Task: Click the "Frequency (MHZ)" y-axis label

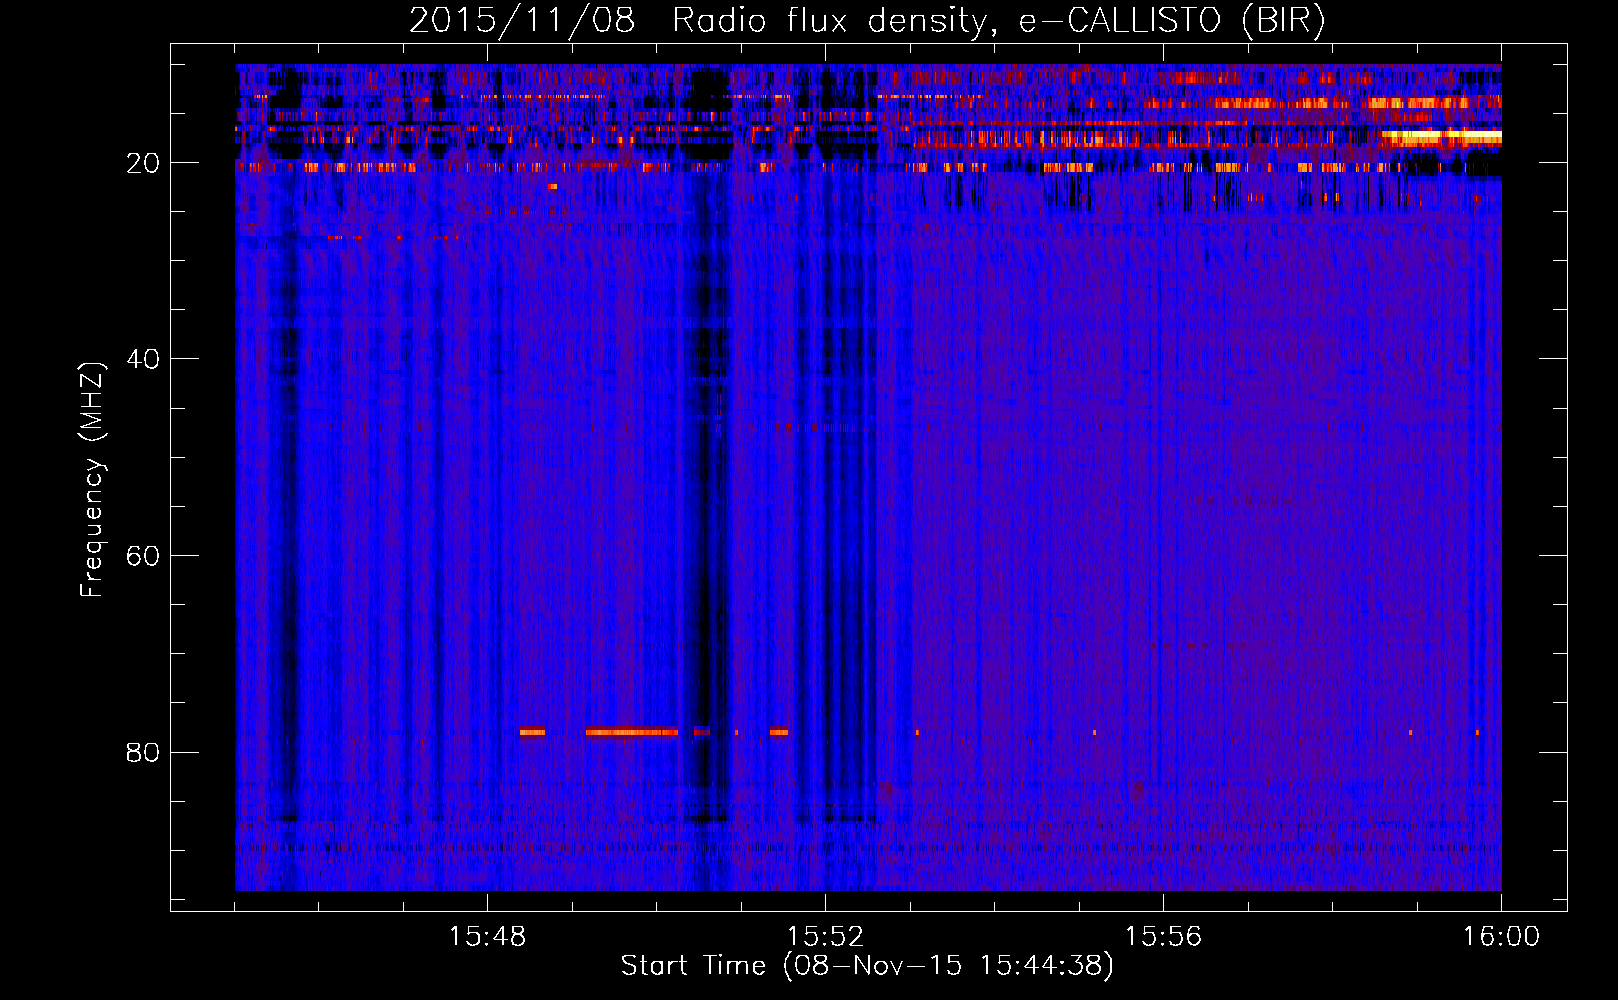Action: click(x=92, y=480)
